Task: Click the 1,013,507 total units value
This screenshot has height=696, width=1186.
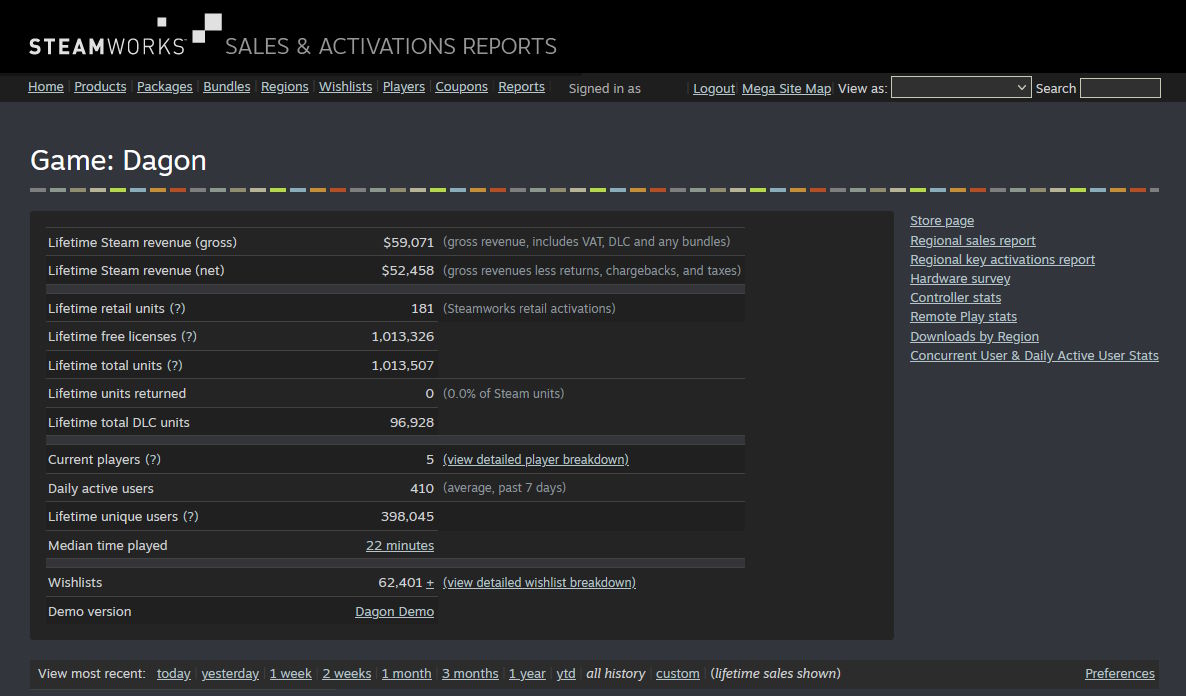Action: click(x=402, y=365)
